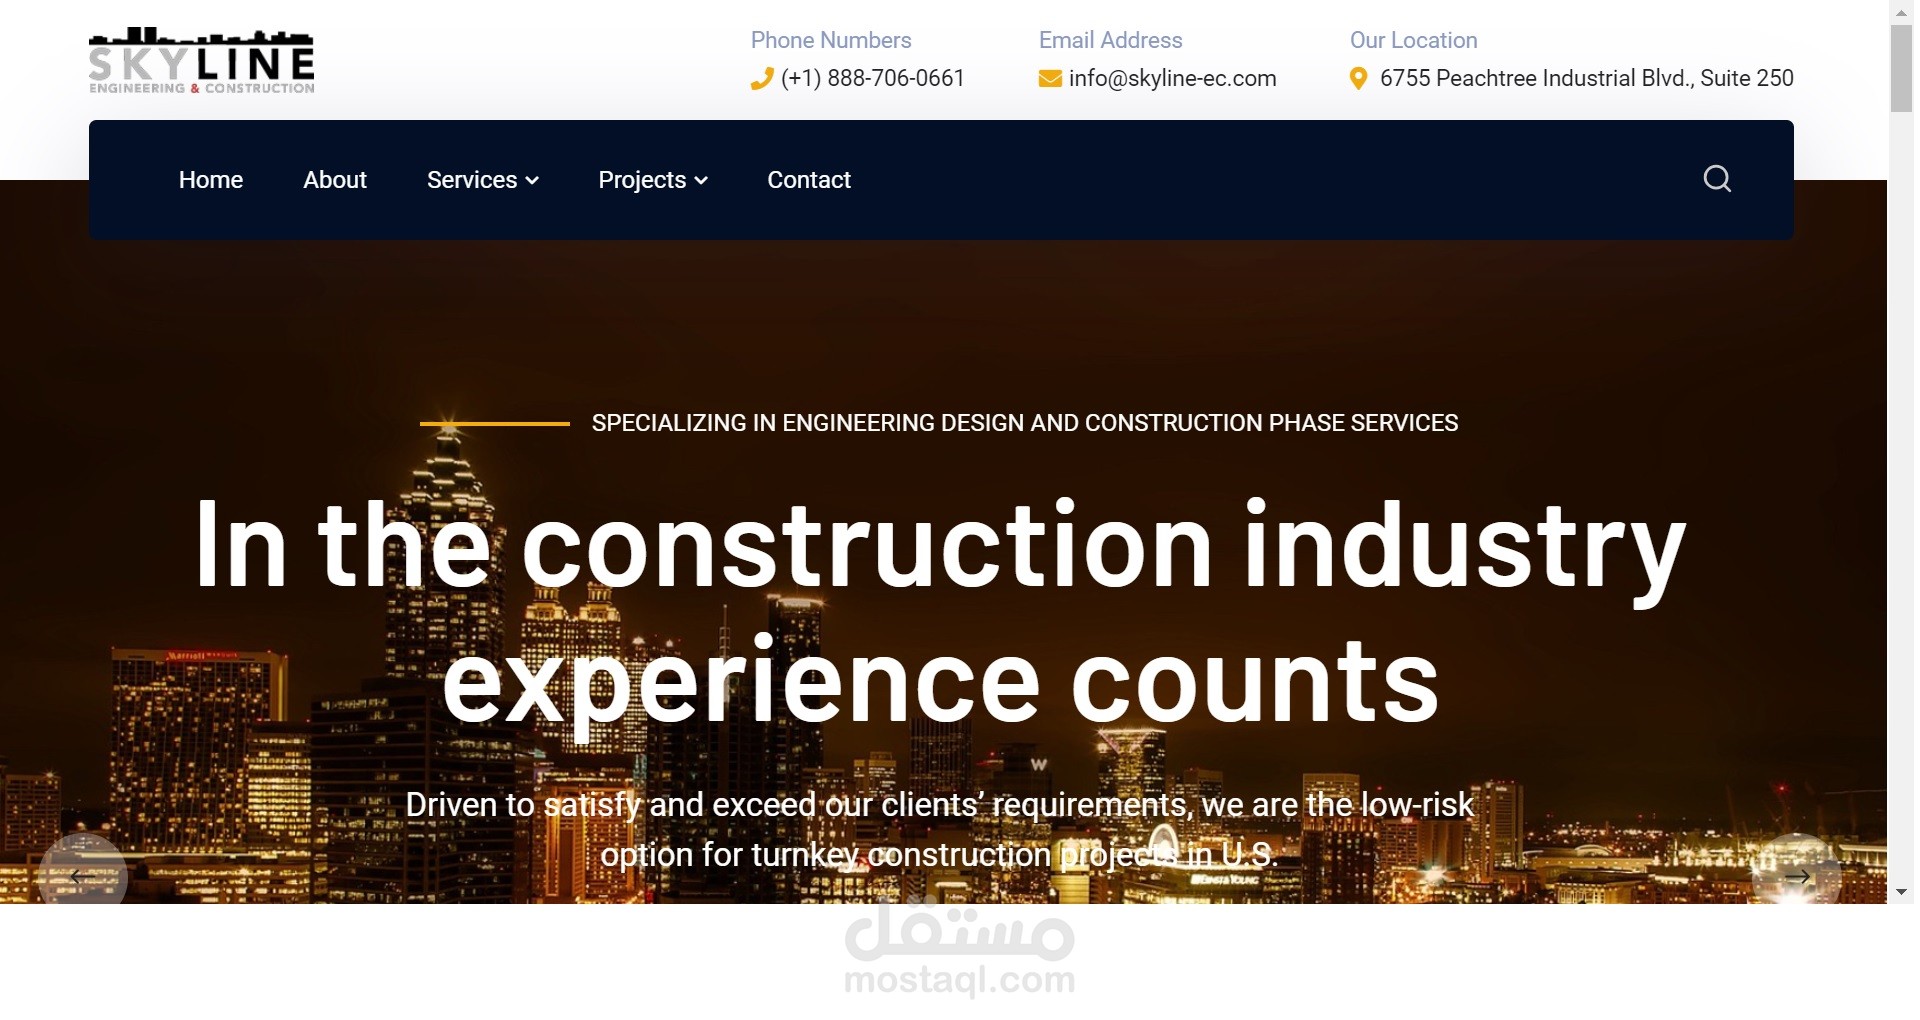Select the Home menu item
The image size is (1920, 1020).
click(210, 180)
